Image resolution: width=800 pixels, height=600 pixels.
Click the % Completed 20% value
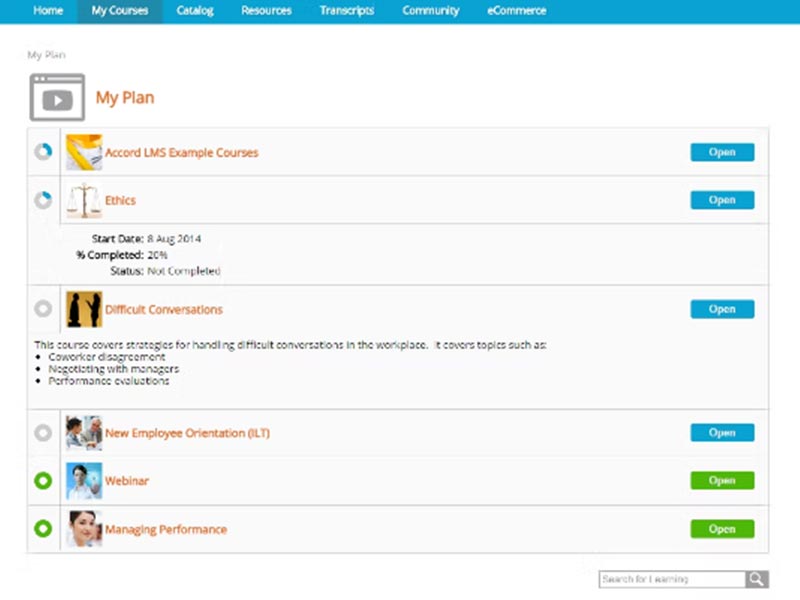tap(157, 255)
